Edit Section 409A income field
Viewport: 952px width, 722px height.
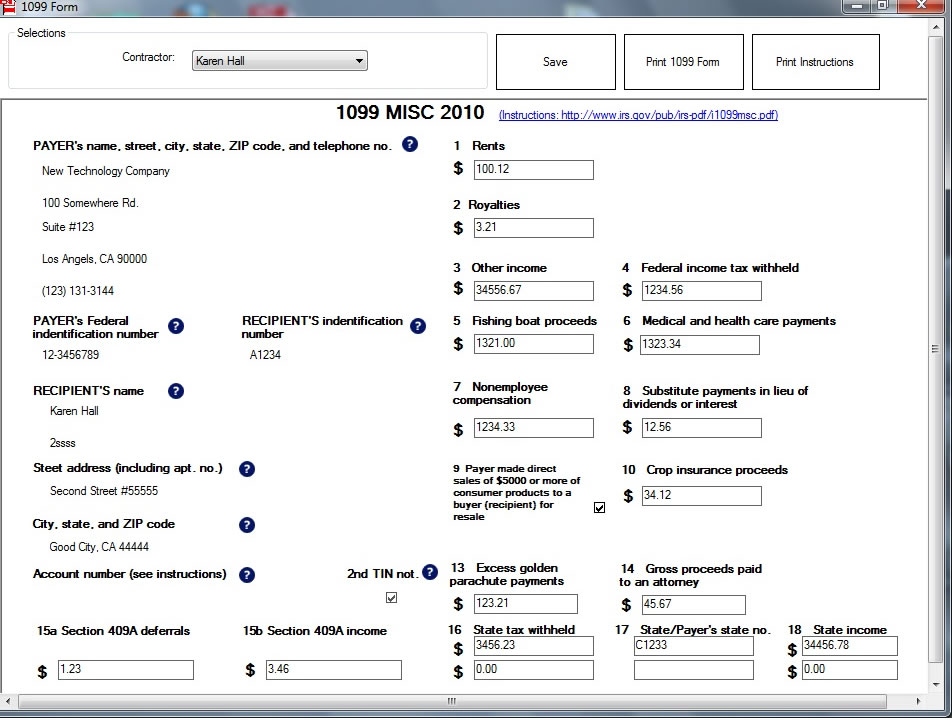pos(334,670)
